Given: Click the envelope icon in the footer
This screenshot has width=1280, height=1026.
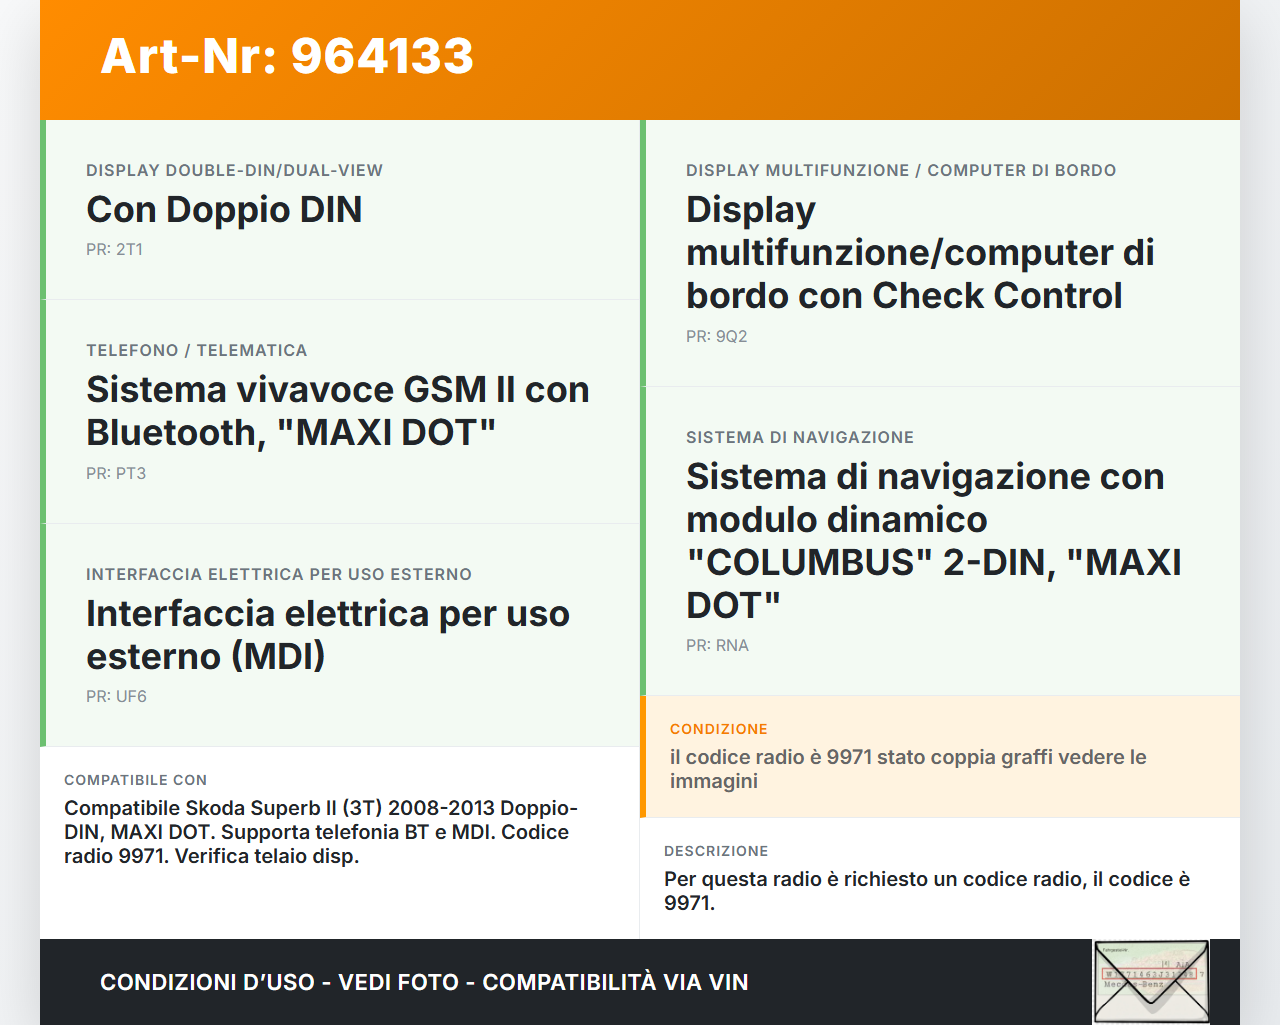Looking at the screenshot, I should [x=1151, y=982].
